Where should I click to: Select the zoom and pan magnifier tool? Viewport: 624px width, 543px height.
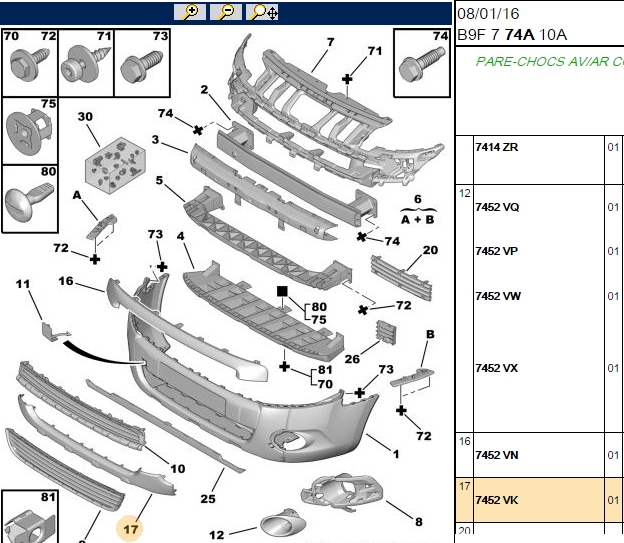tap(262, 12)
